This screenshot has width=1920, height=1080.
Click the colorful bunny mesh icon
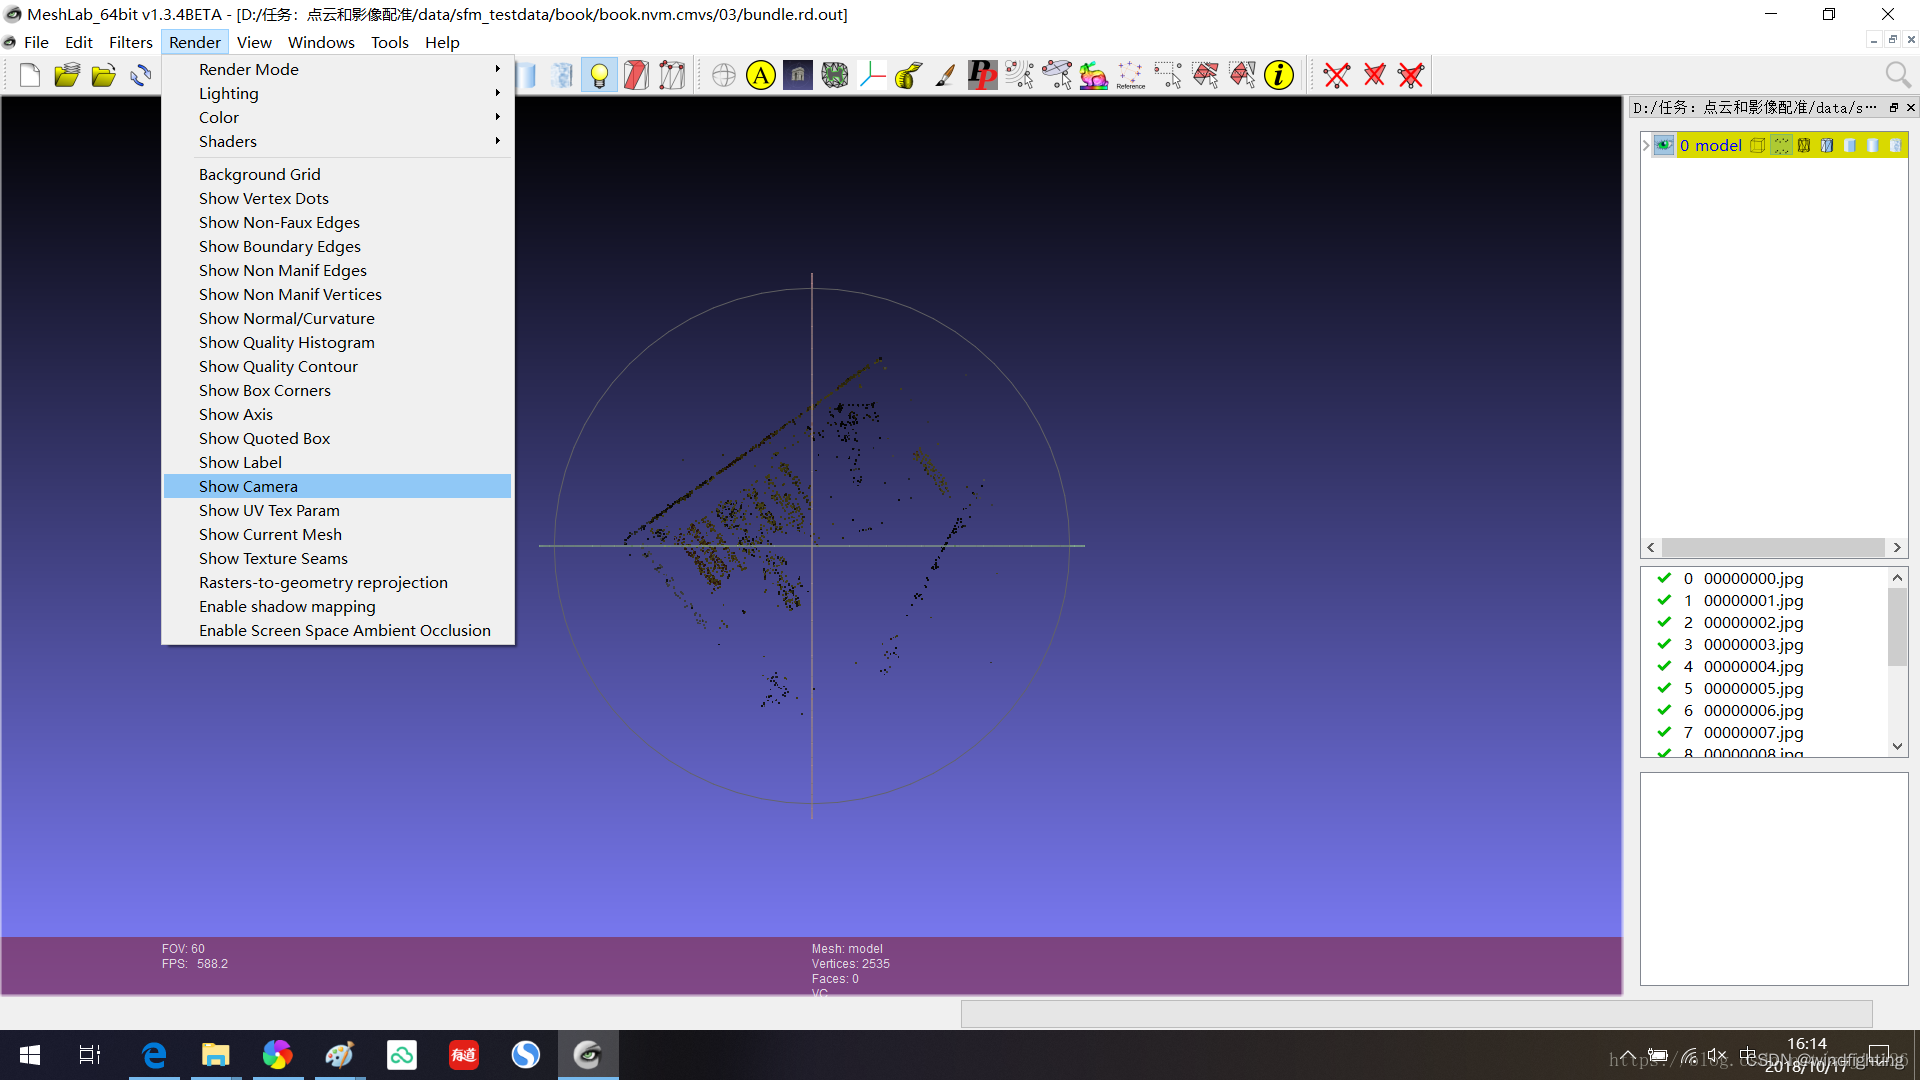click(1093, 75)
